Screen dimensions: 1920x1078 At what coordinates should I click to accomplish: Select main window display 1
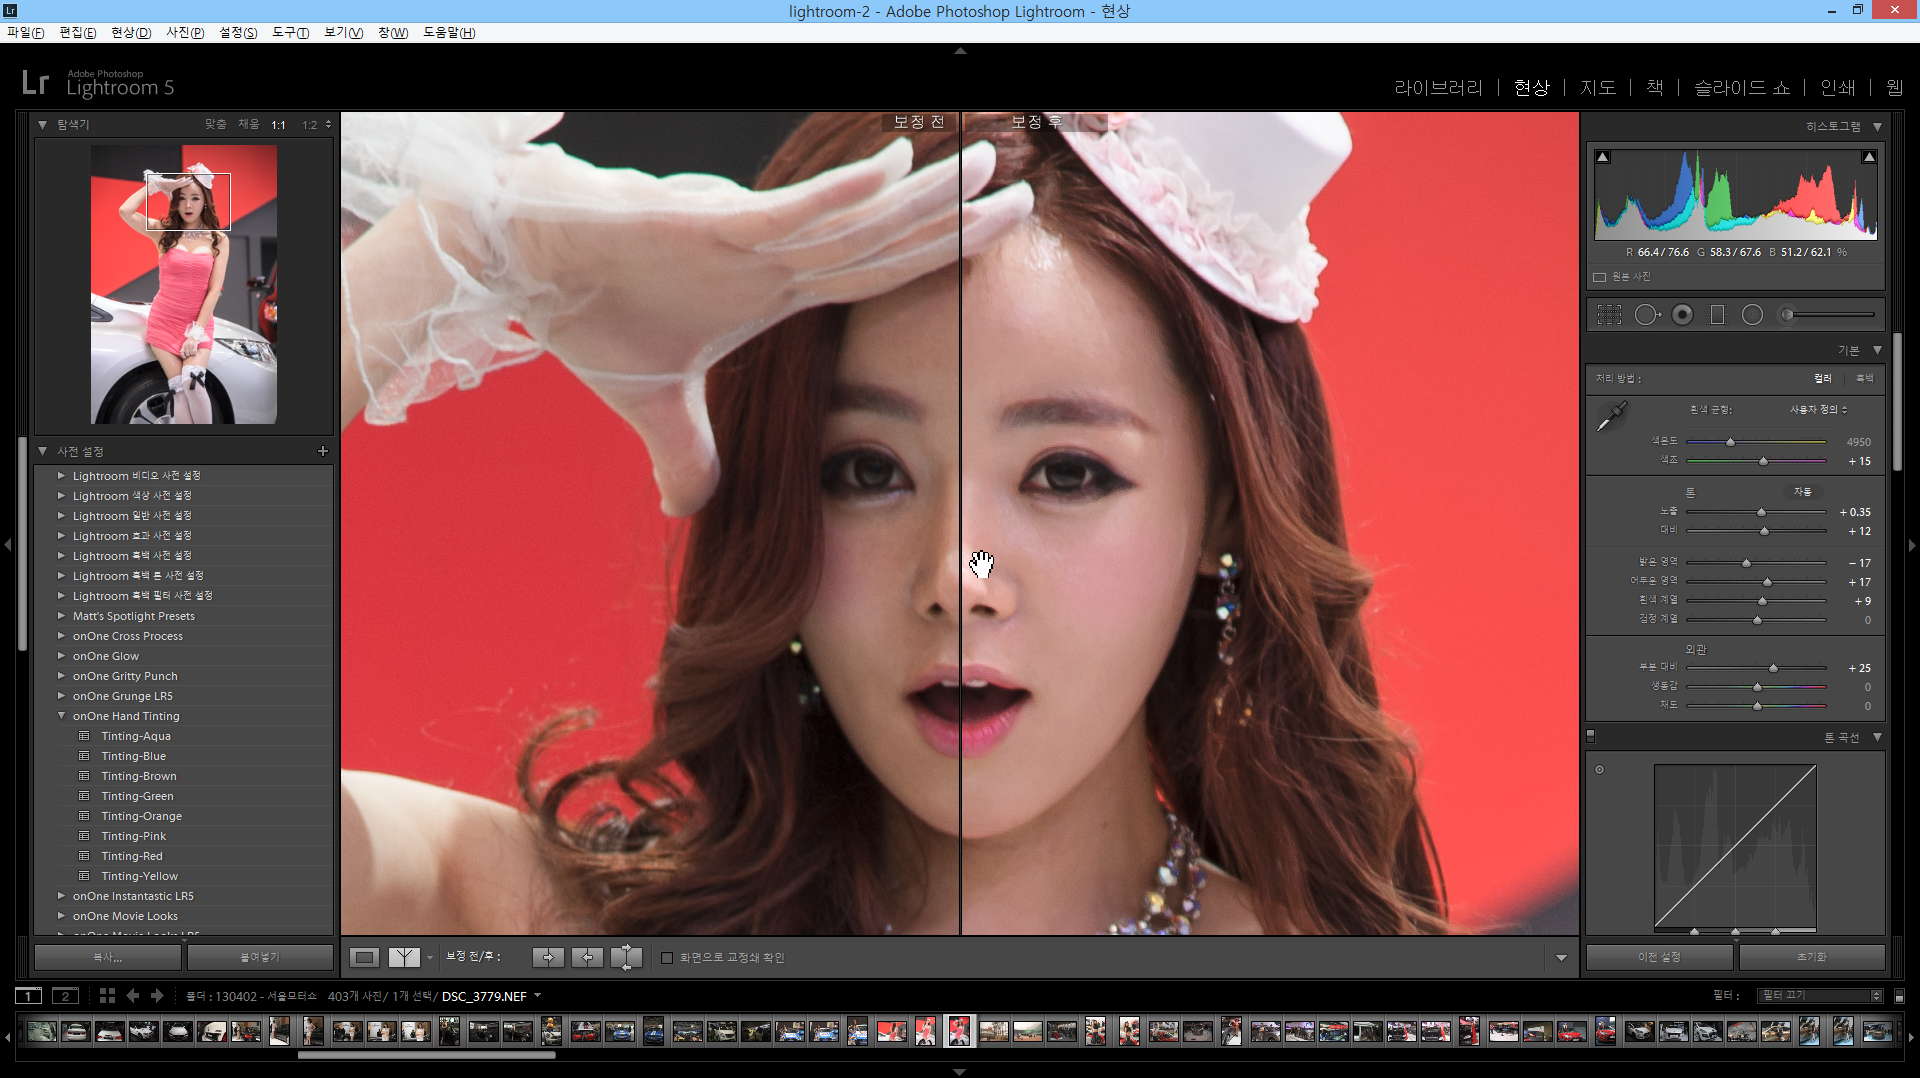(x=29, y=996)
